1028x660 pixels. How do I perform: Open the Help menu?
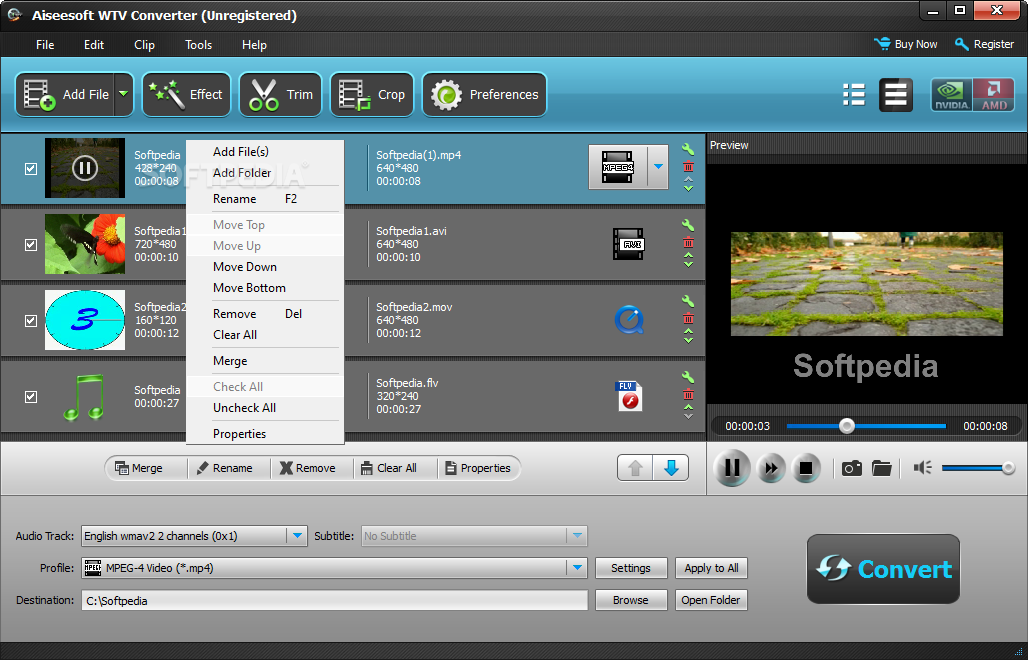[254, 45]
